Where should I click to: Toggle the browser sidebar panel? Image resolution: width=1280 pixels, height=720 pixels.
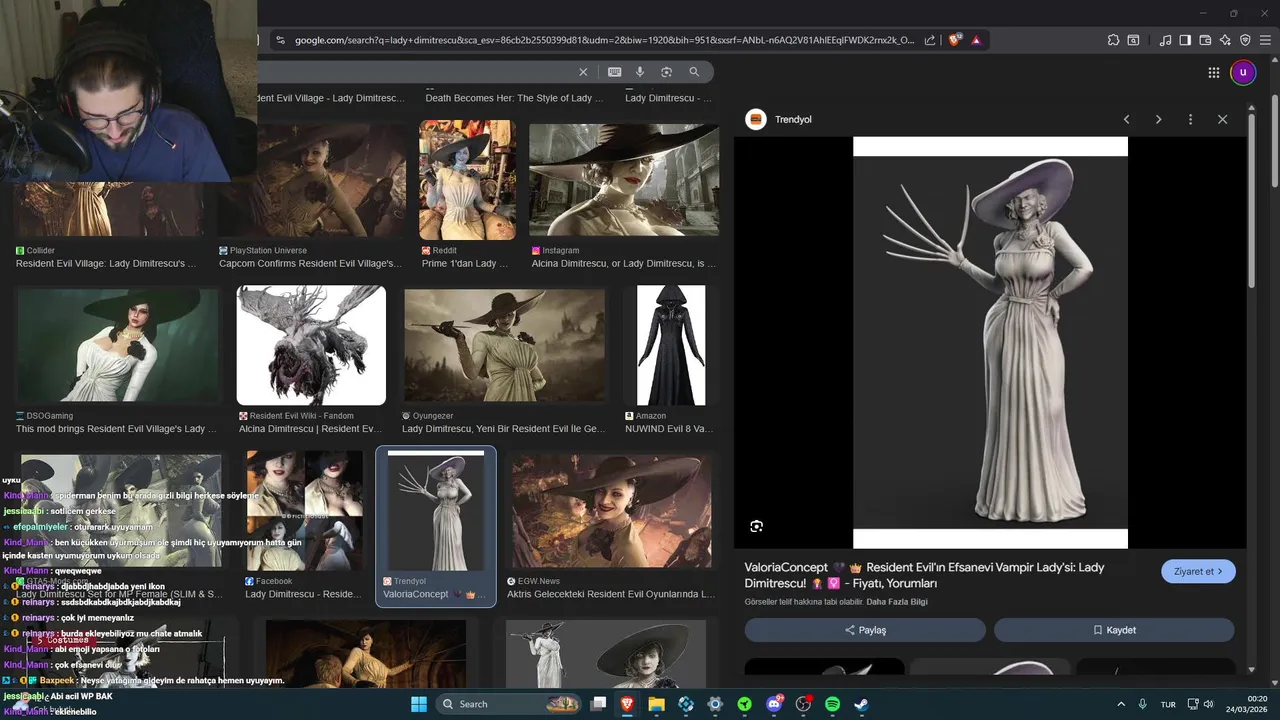(1185, 40)
